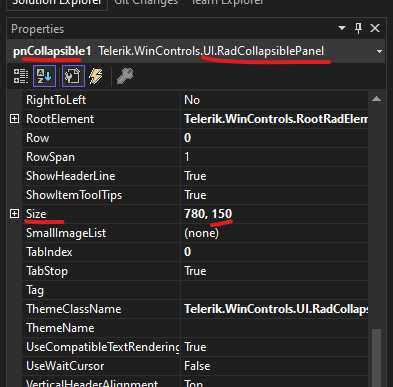The height and width of the screenshot is (387, 393).
Task: Click the ShowHeaderLine True value
Action: pos(274,176)
